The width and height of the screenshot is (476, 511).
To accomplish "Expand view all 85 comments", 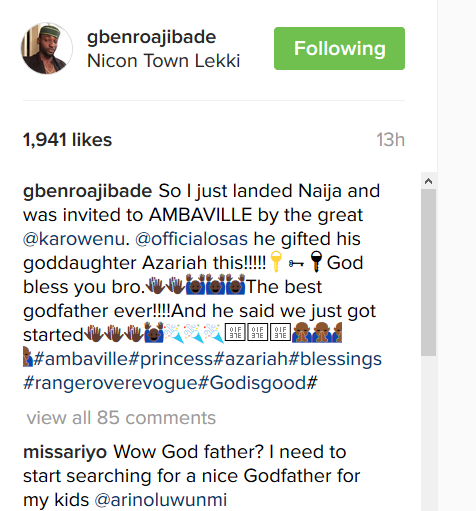I will coord(121,418).
